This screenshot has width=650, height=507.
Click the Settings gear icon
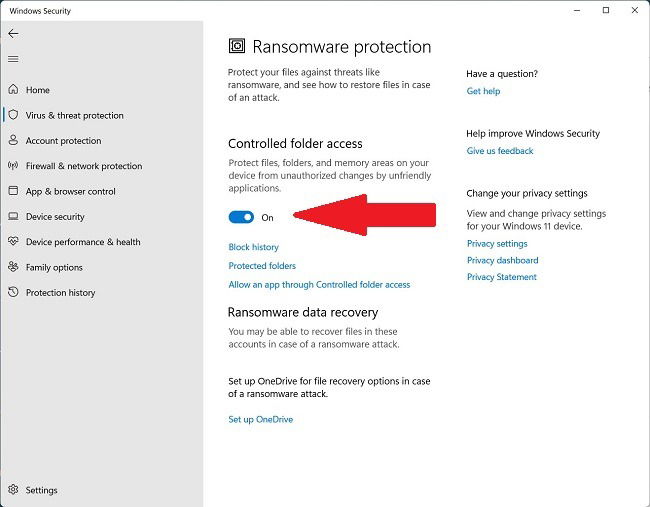pos(14,490)
